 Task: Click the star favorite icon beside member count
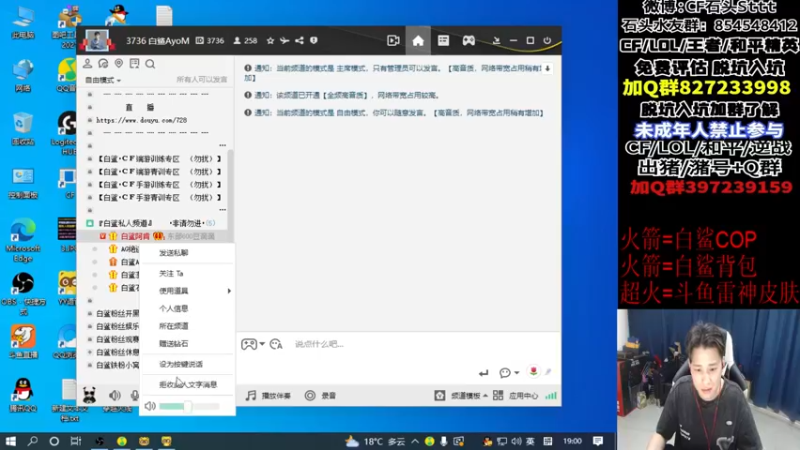click(x=270, y=41)
